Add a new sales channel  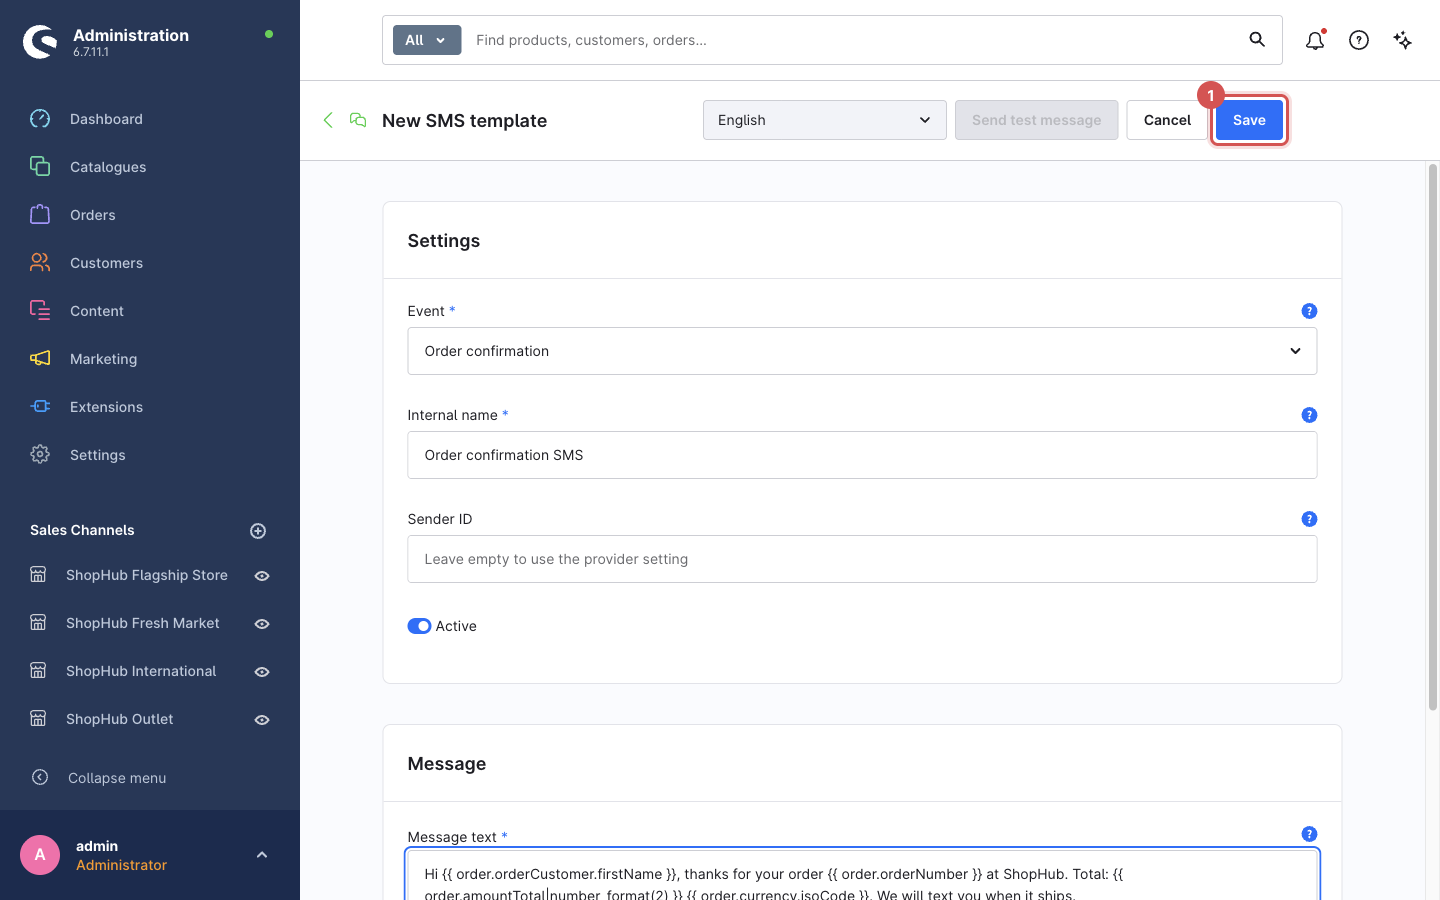click(258, 531)
